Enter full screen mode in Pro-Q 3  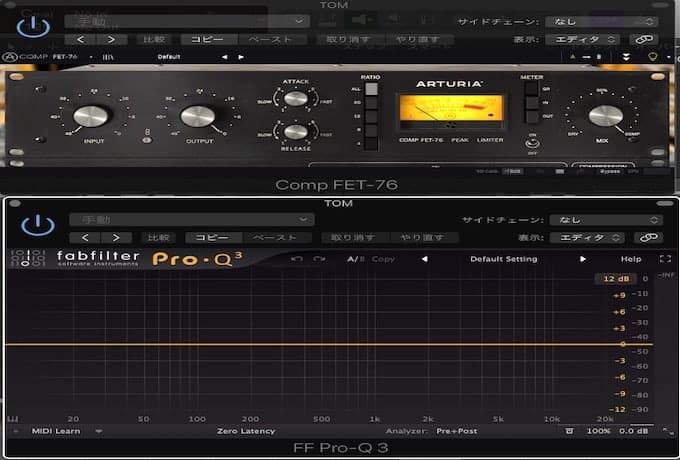(665, 259)
